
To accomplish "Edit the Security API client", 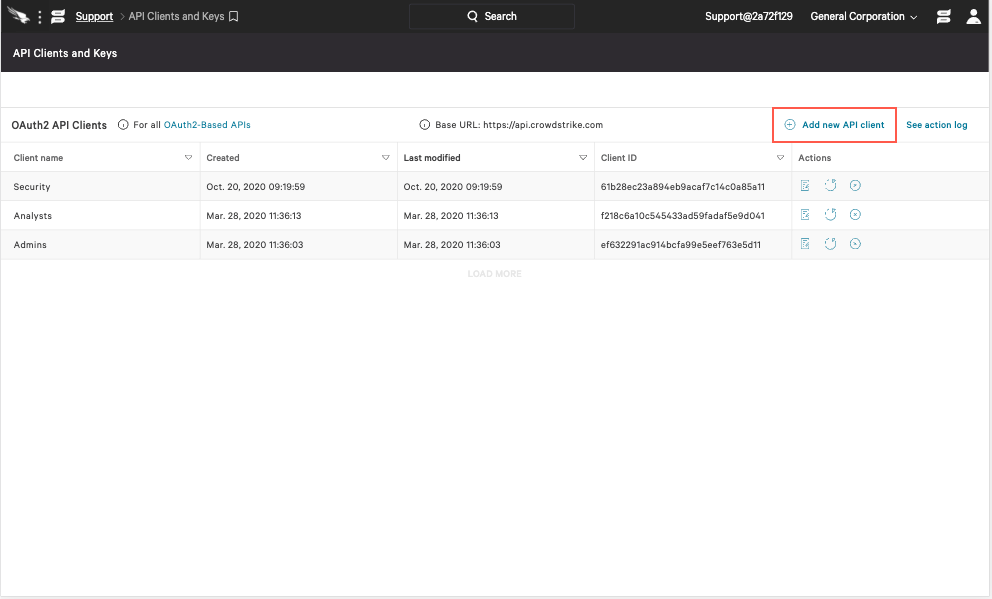I will [805, 186].
